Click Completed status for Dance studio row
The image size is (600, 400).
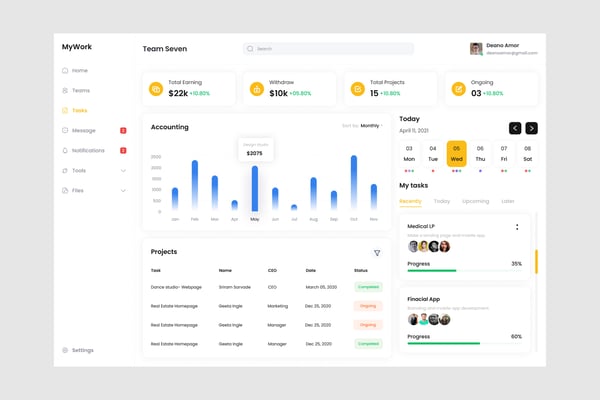click(368, 287)
